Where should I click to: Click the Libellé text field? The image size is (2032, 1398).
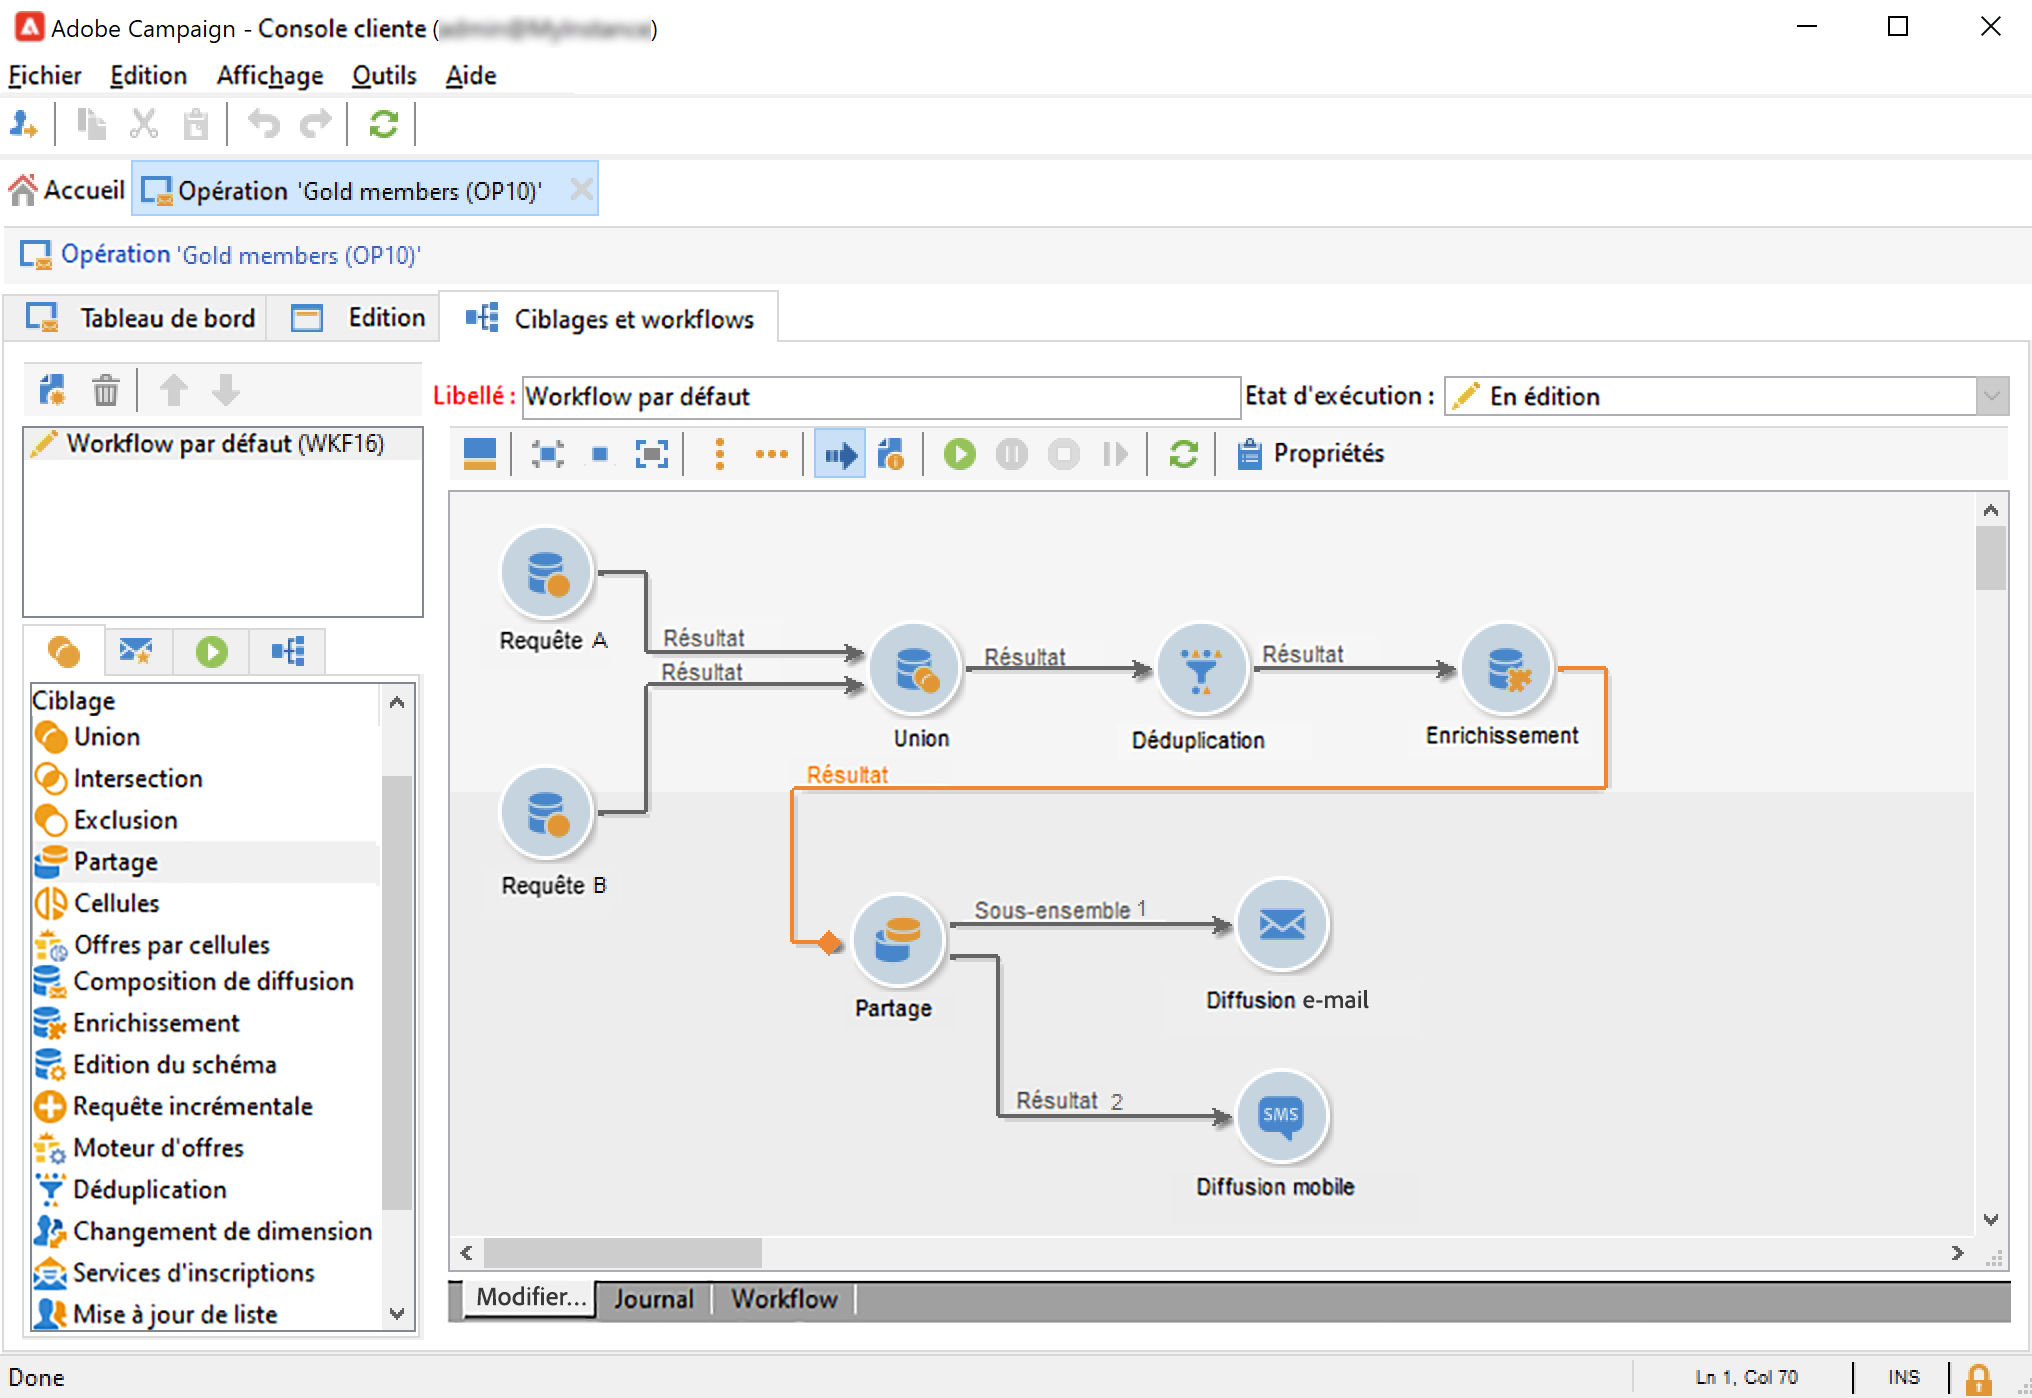880,397
